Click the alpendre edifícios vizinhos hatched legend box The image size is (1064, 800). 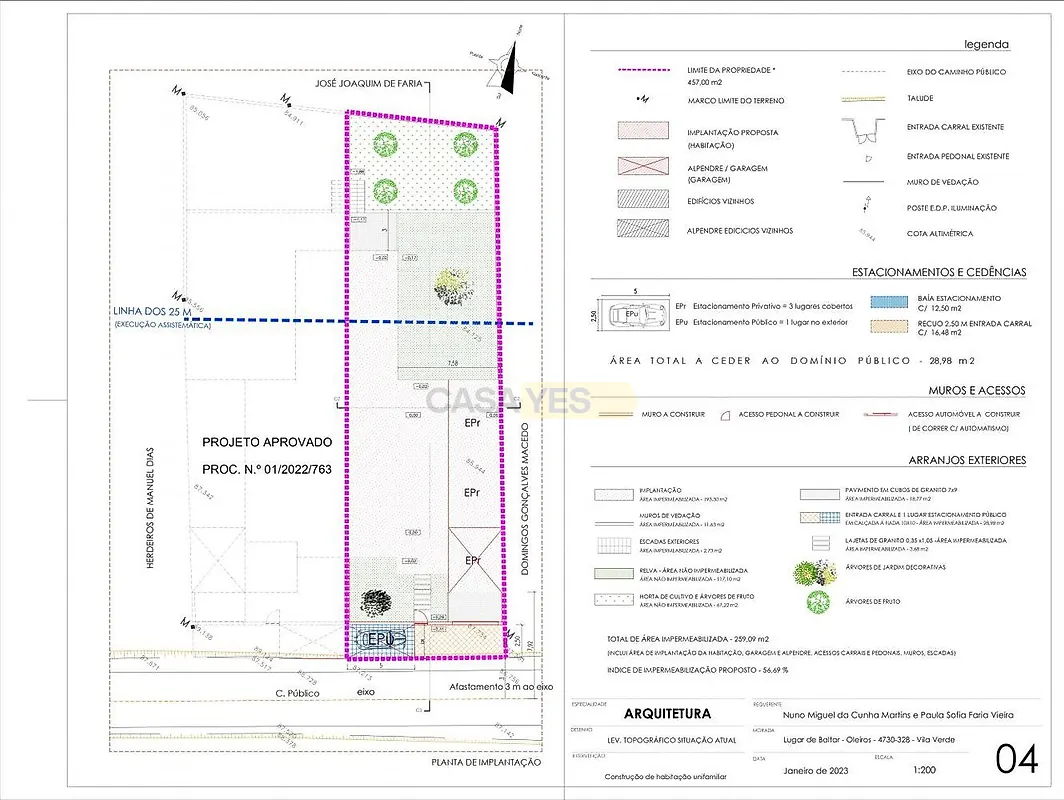(643, 228)
